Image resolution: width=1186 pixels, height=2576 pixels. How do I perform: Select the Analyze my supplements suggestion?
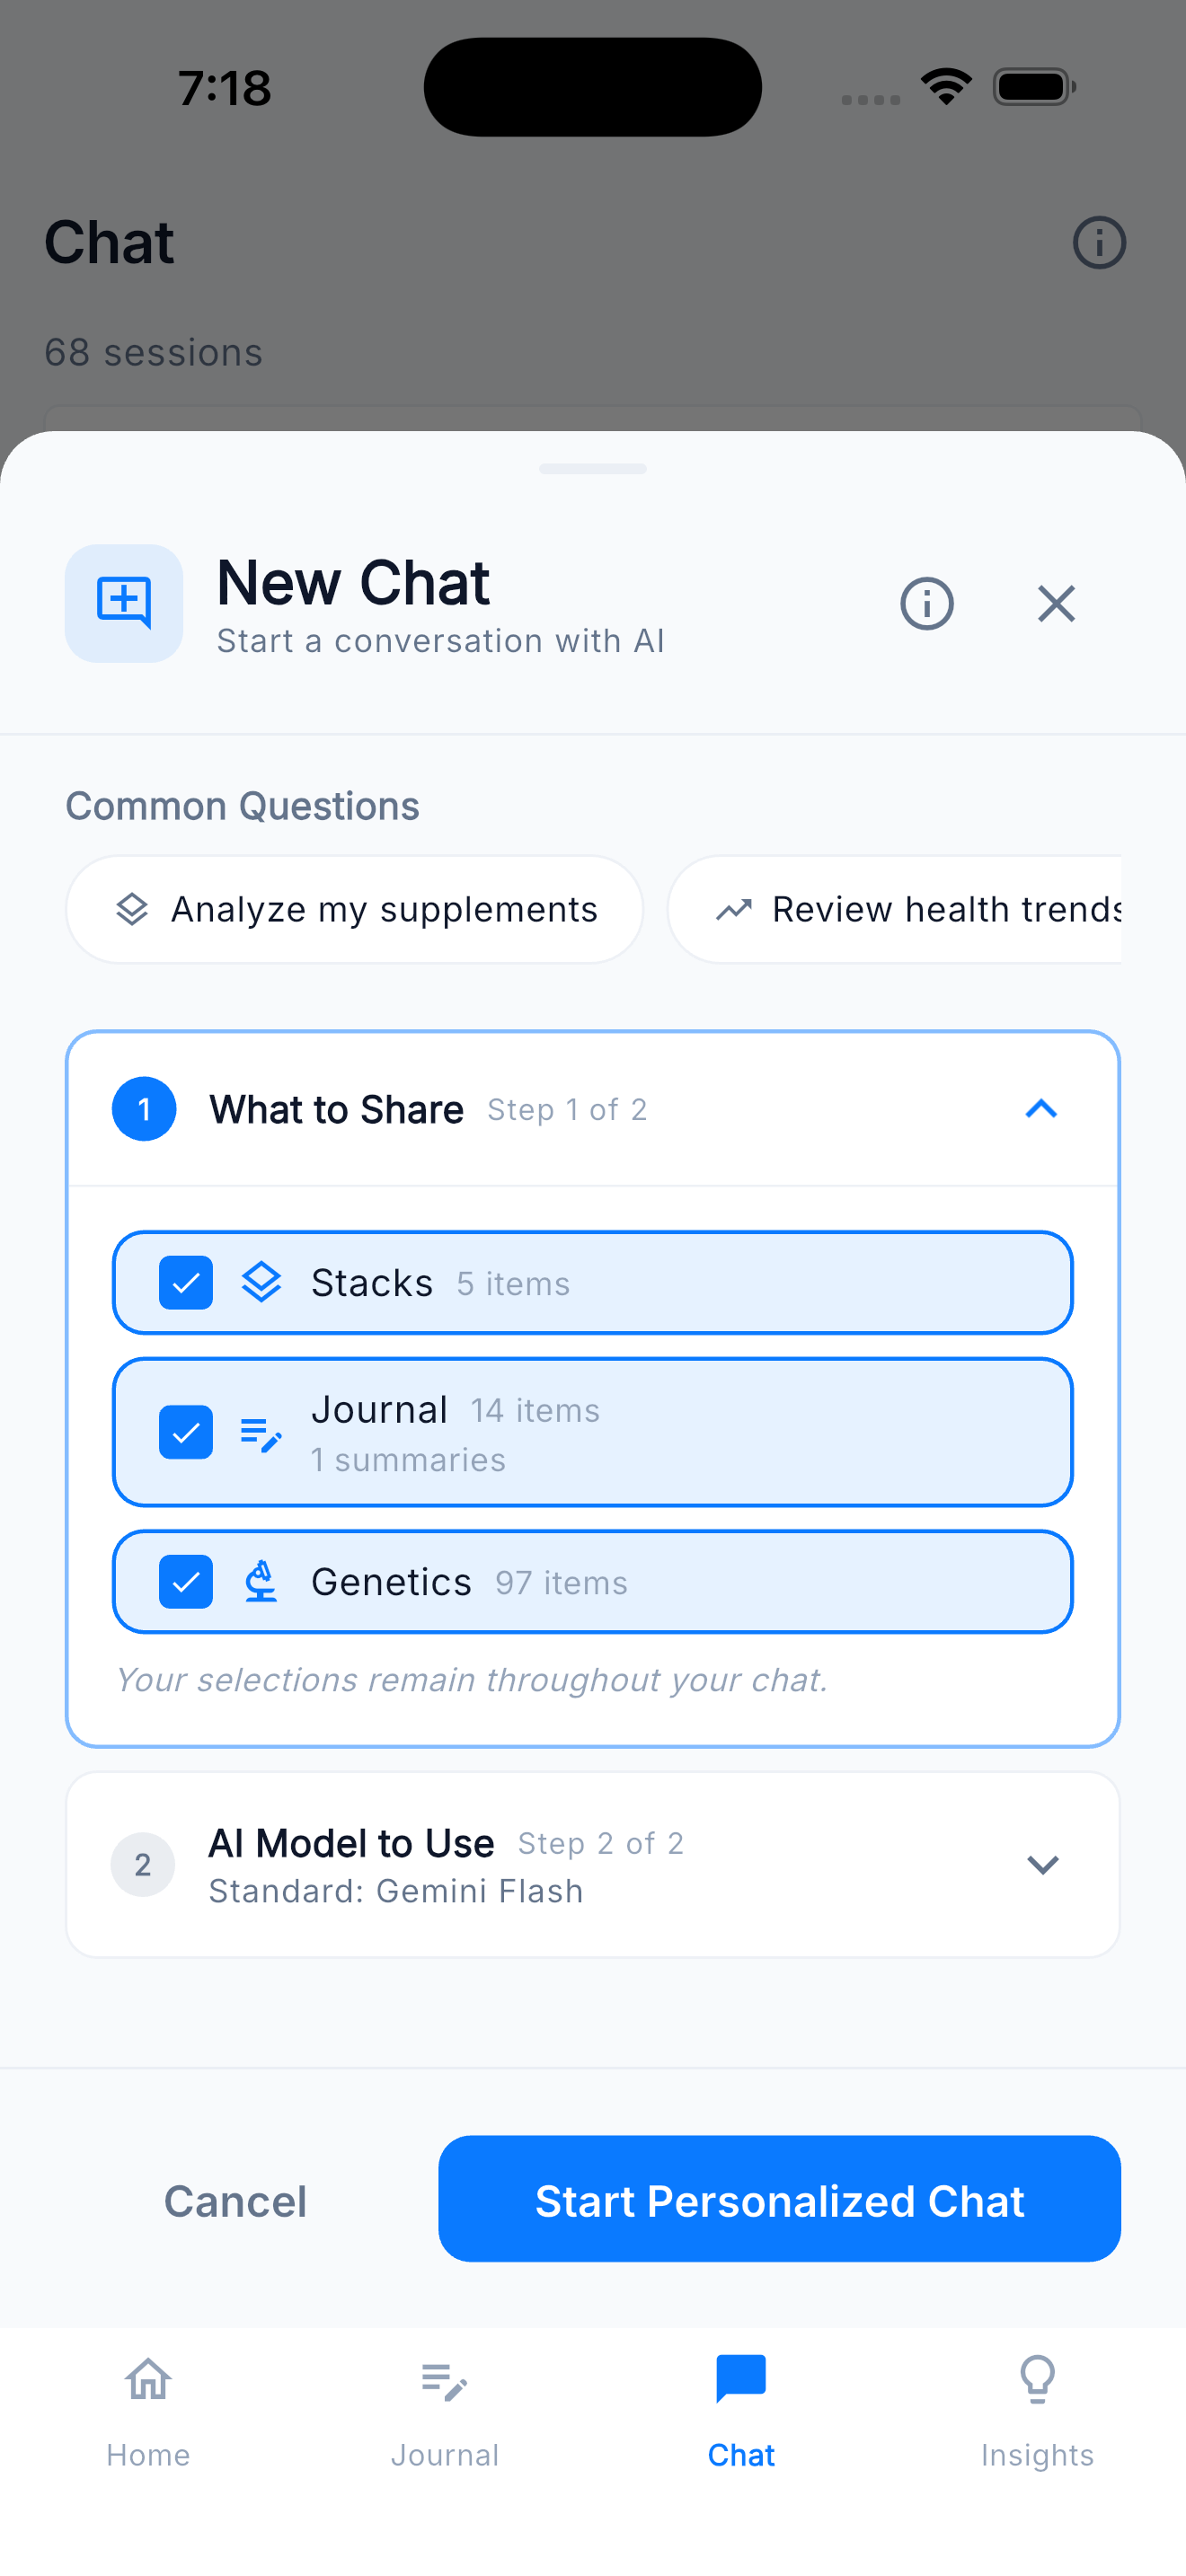click(354, 909)
